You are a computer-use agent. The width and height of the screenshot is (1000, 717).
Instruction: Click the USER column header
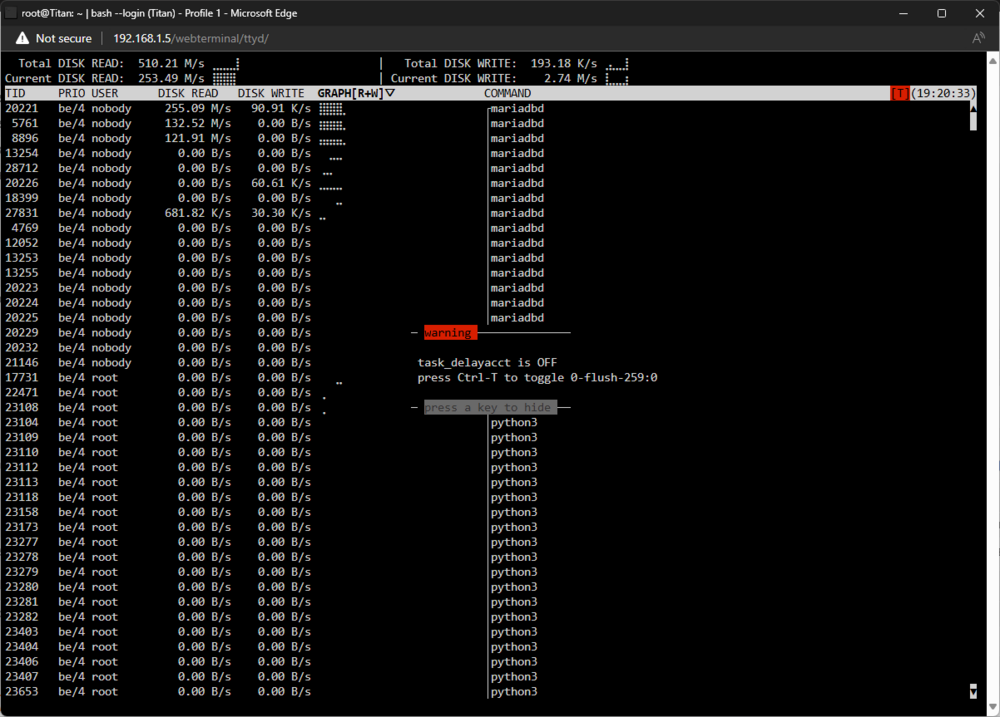[x=105, y=93]
